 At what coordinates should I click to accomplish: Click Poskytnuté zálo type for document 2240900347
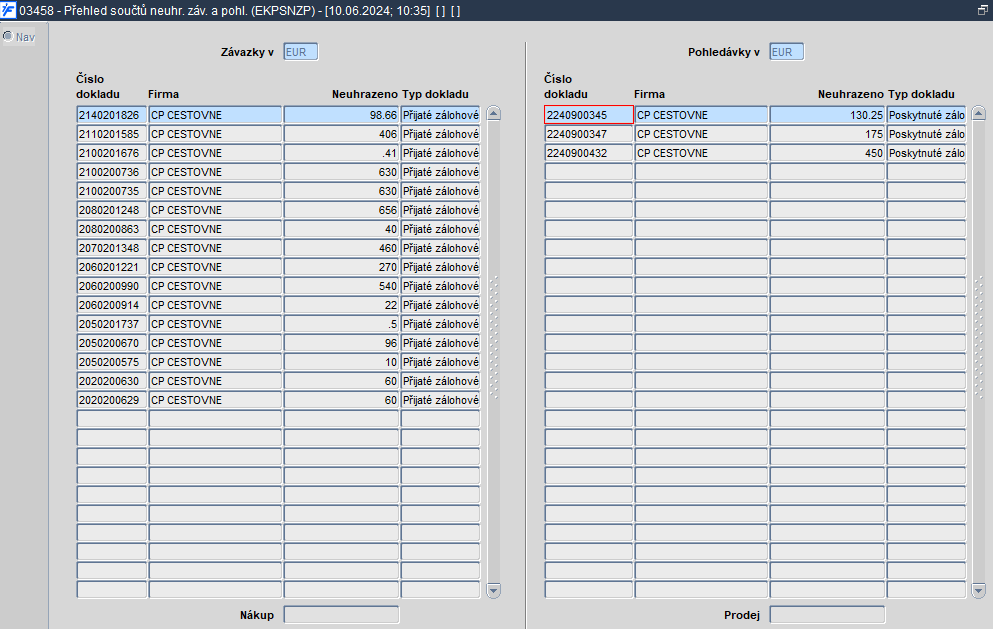tap(927, 134)
